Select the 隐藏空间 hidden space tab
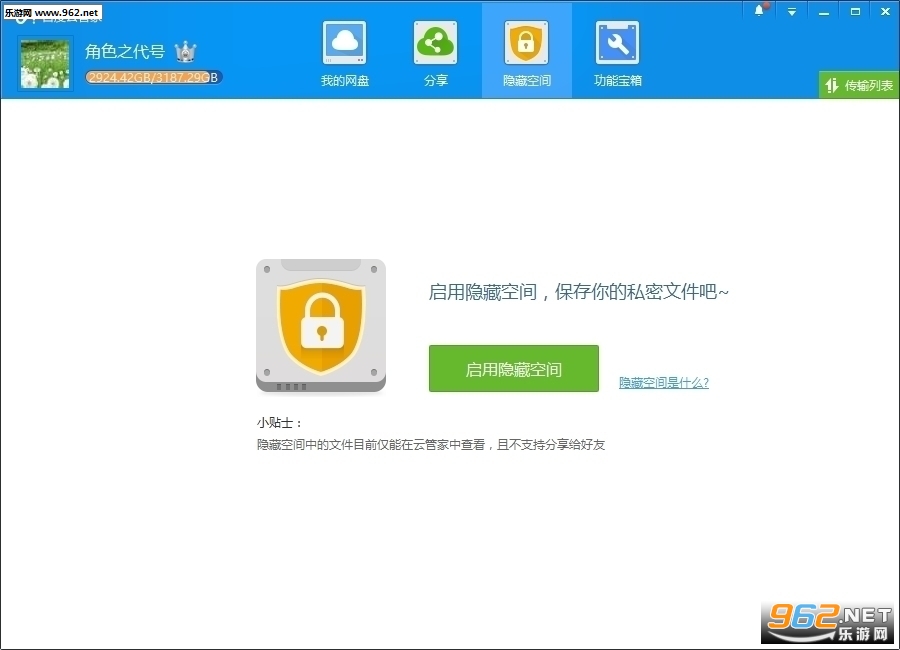The height and width of the screenshot is (650, 900). pyautogui.click(x=526, y=52)
